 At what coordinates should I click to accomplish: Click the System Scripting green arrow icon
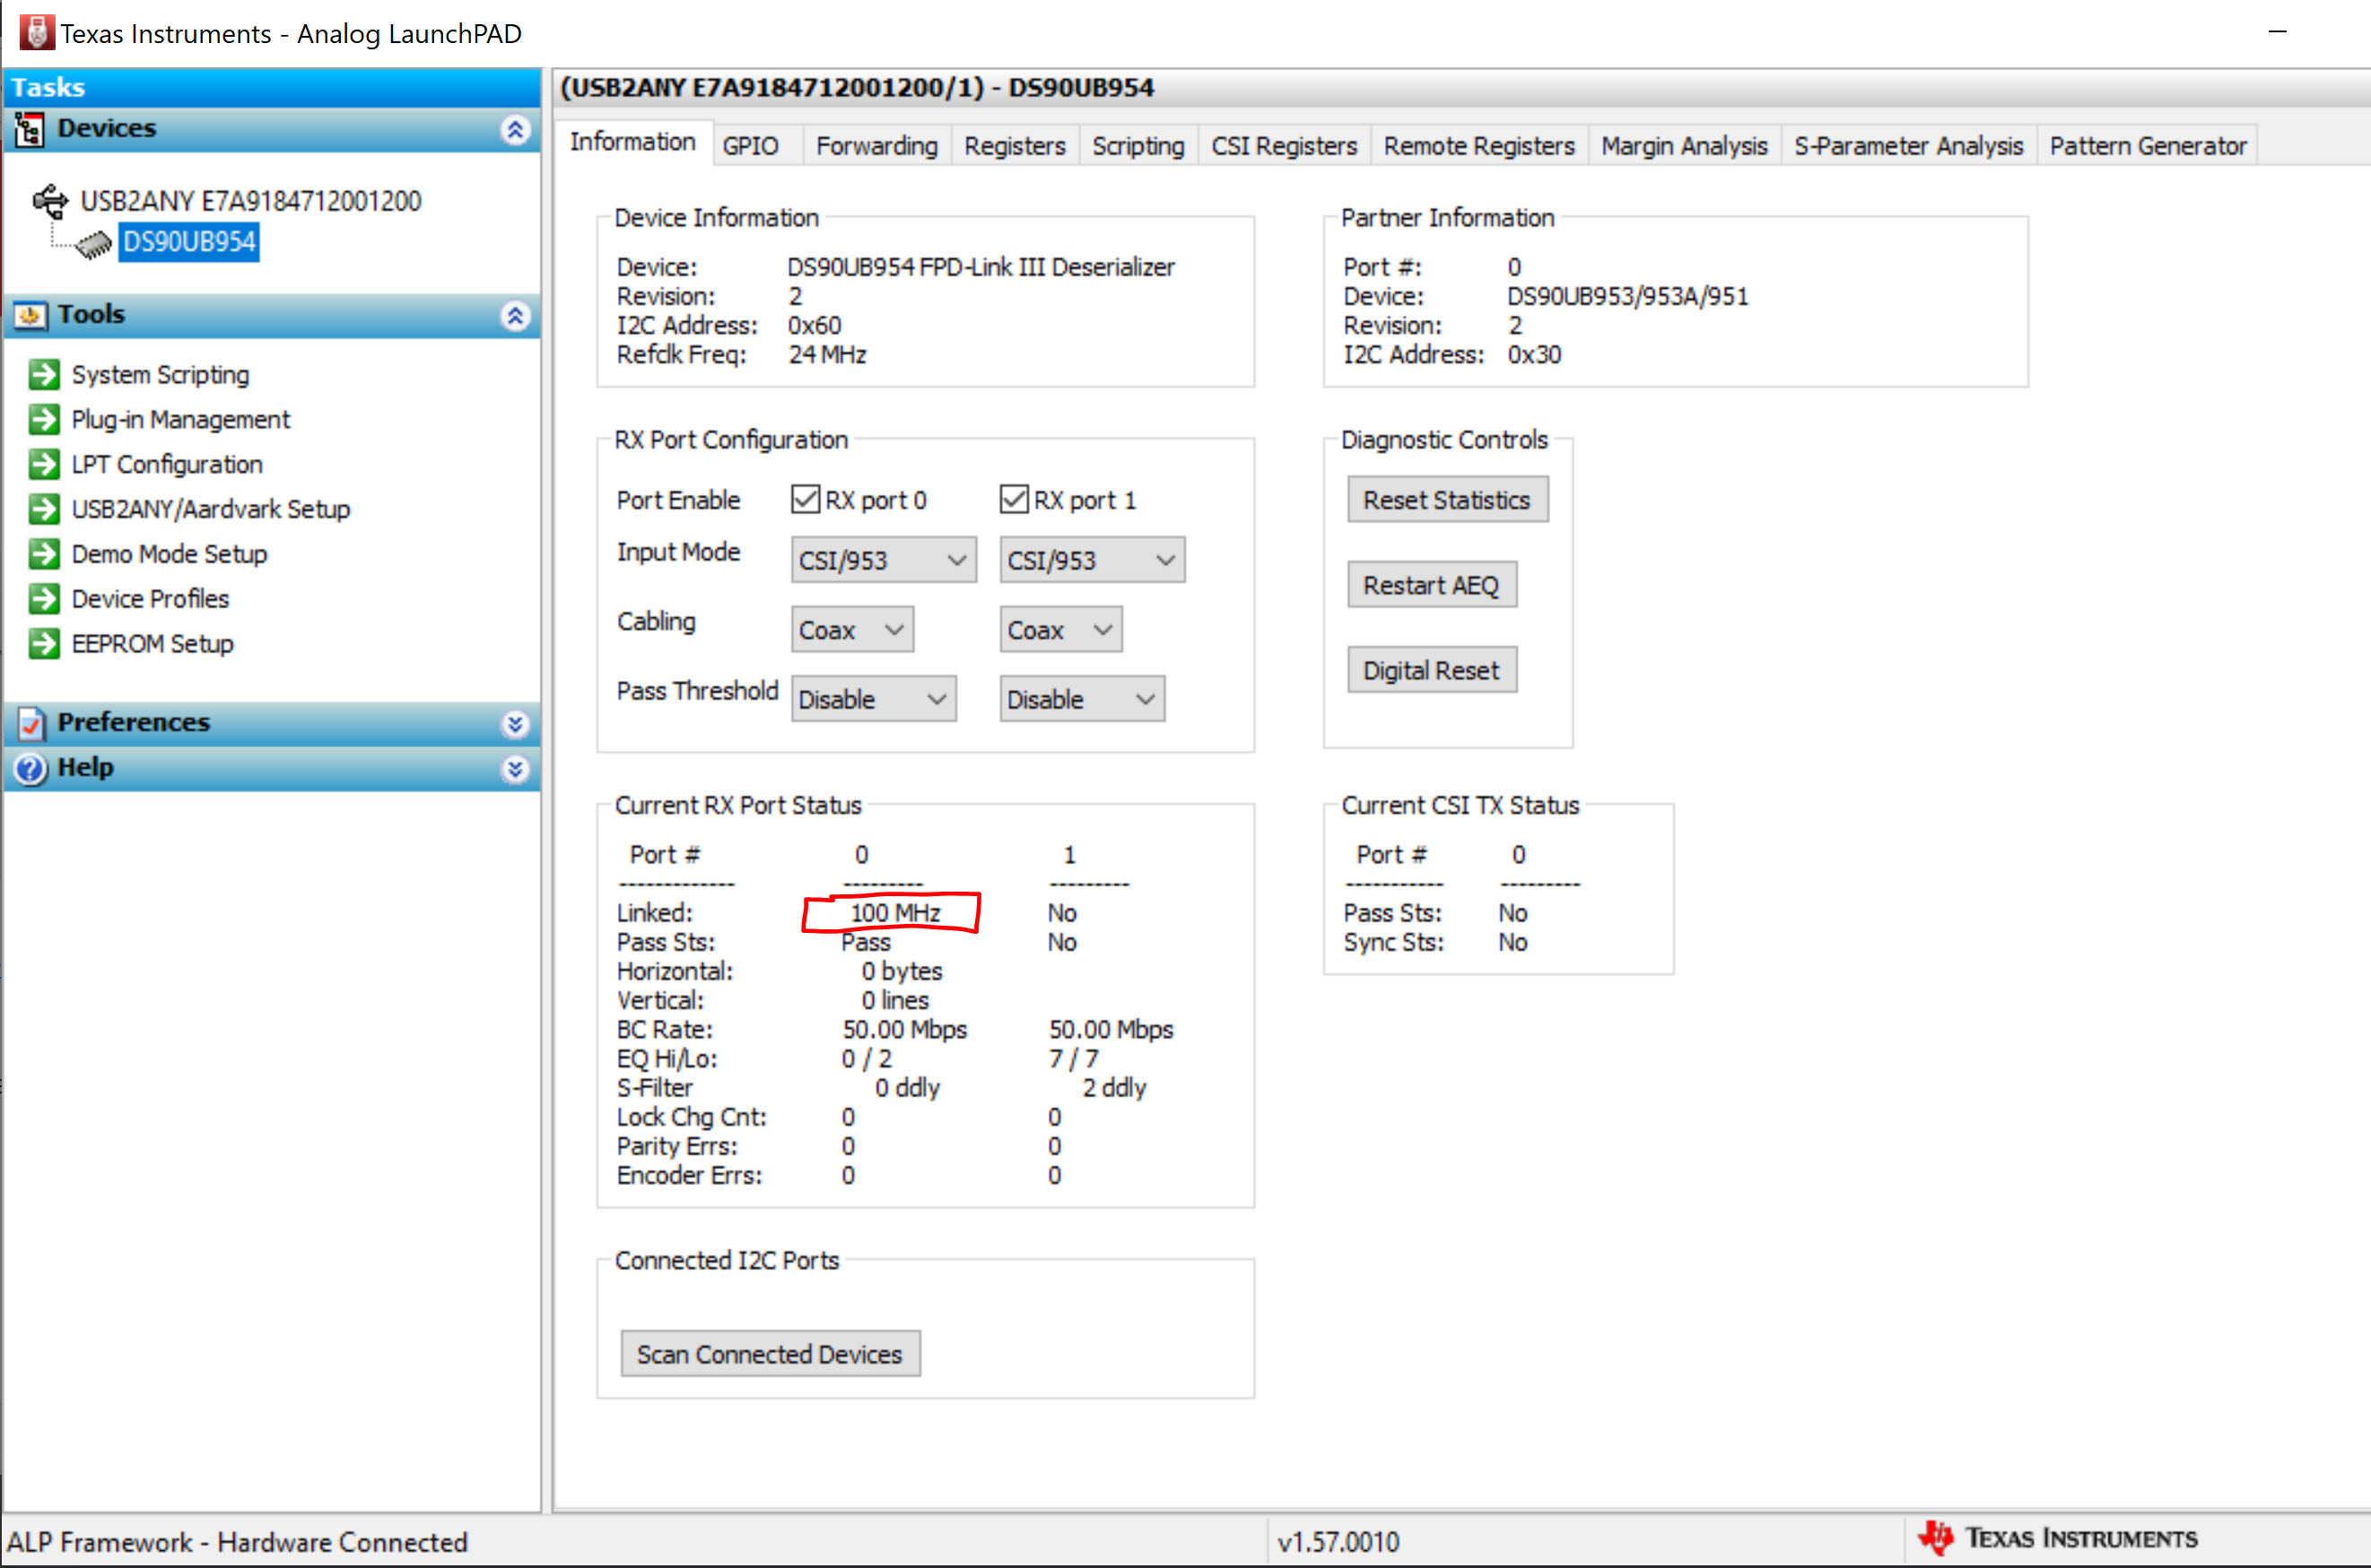(x=44, y=374)
